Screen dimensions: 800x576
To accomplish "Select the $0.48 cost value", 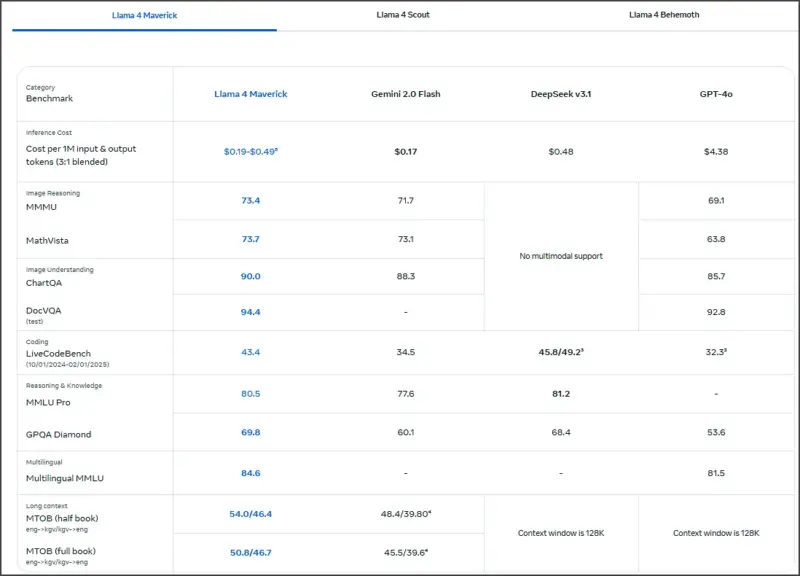I will [x=561, y=152].
